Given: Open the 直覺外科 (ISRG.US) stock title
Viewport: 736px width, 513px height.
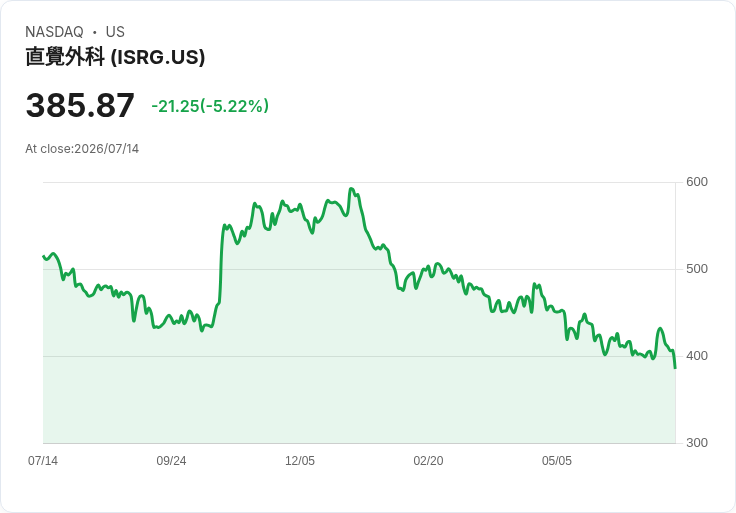Looking at the screenshot, I should coord(115,57).
